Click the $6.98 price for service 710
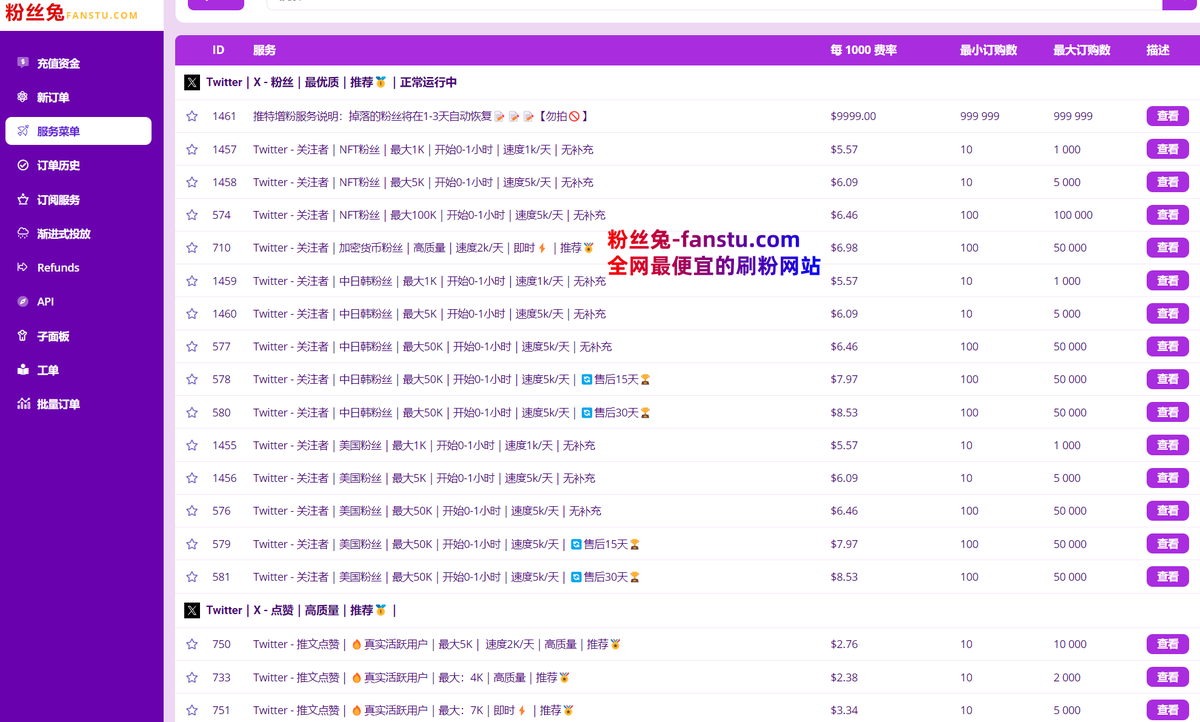This screenshot has width=1200, height=722. (x=844, y=248)
